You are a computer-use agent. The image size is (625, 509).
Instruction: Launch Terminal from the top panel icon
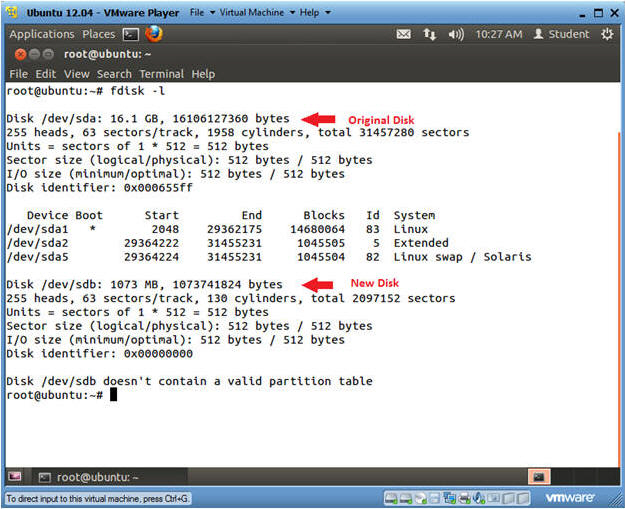pos(131,34)
